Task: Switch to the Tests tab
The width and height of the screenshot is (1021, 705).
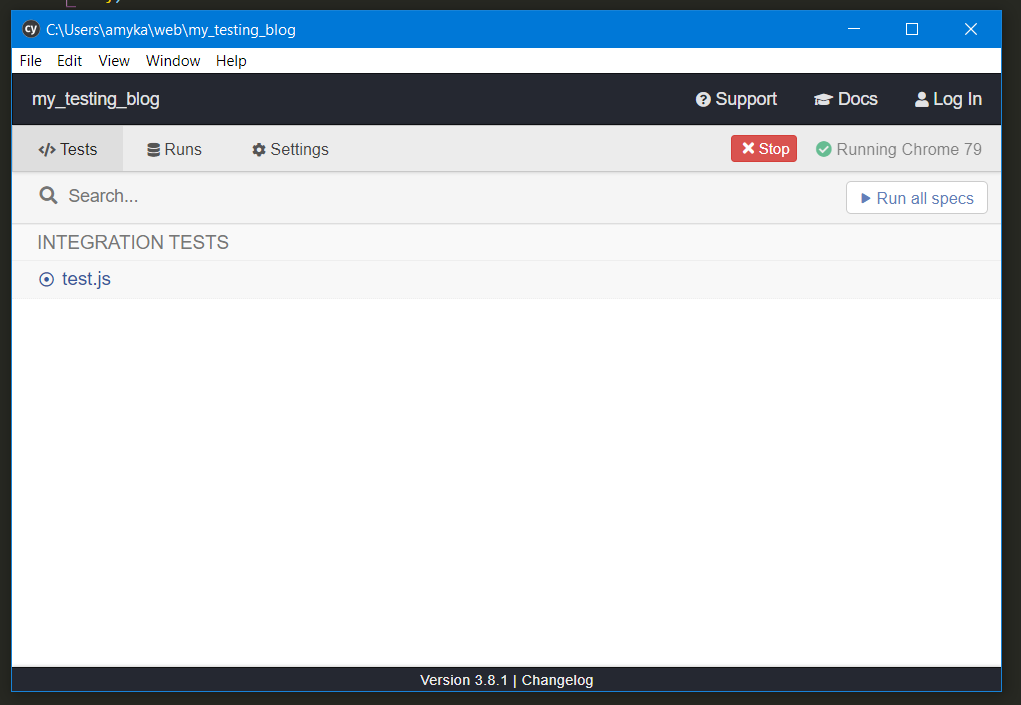Action: pos(68,149)
